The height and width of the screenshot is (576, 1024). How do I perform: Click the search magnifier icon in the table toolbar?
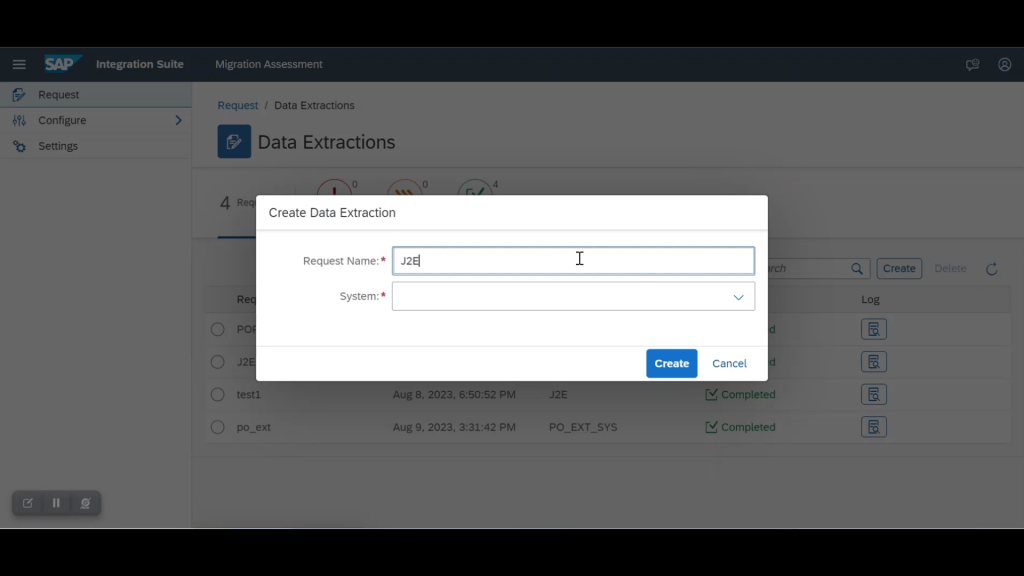pos(857,268)
